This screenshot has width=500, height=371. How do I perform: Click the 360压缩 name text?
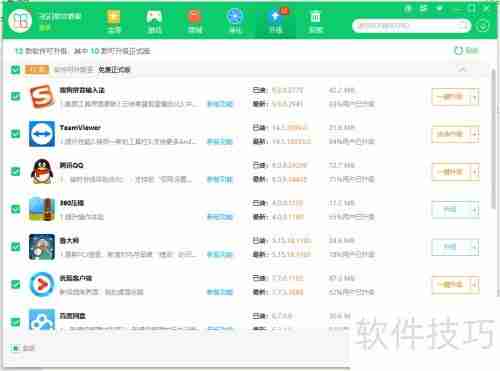72,203
